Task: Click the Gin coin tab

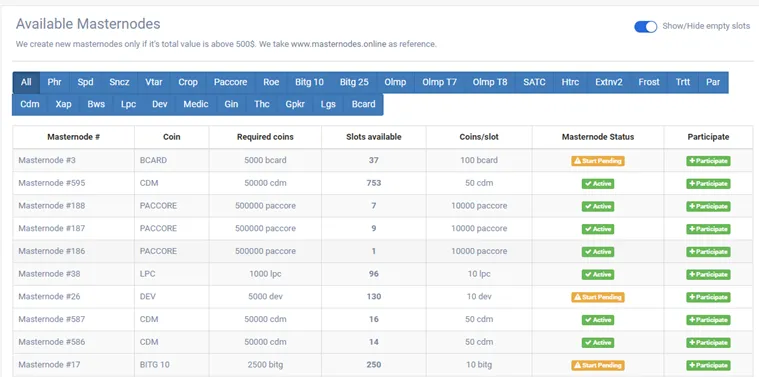Action: (231, 104)
